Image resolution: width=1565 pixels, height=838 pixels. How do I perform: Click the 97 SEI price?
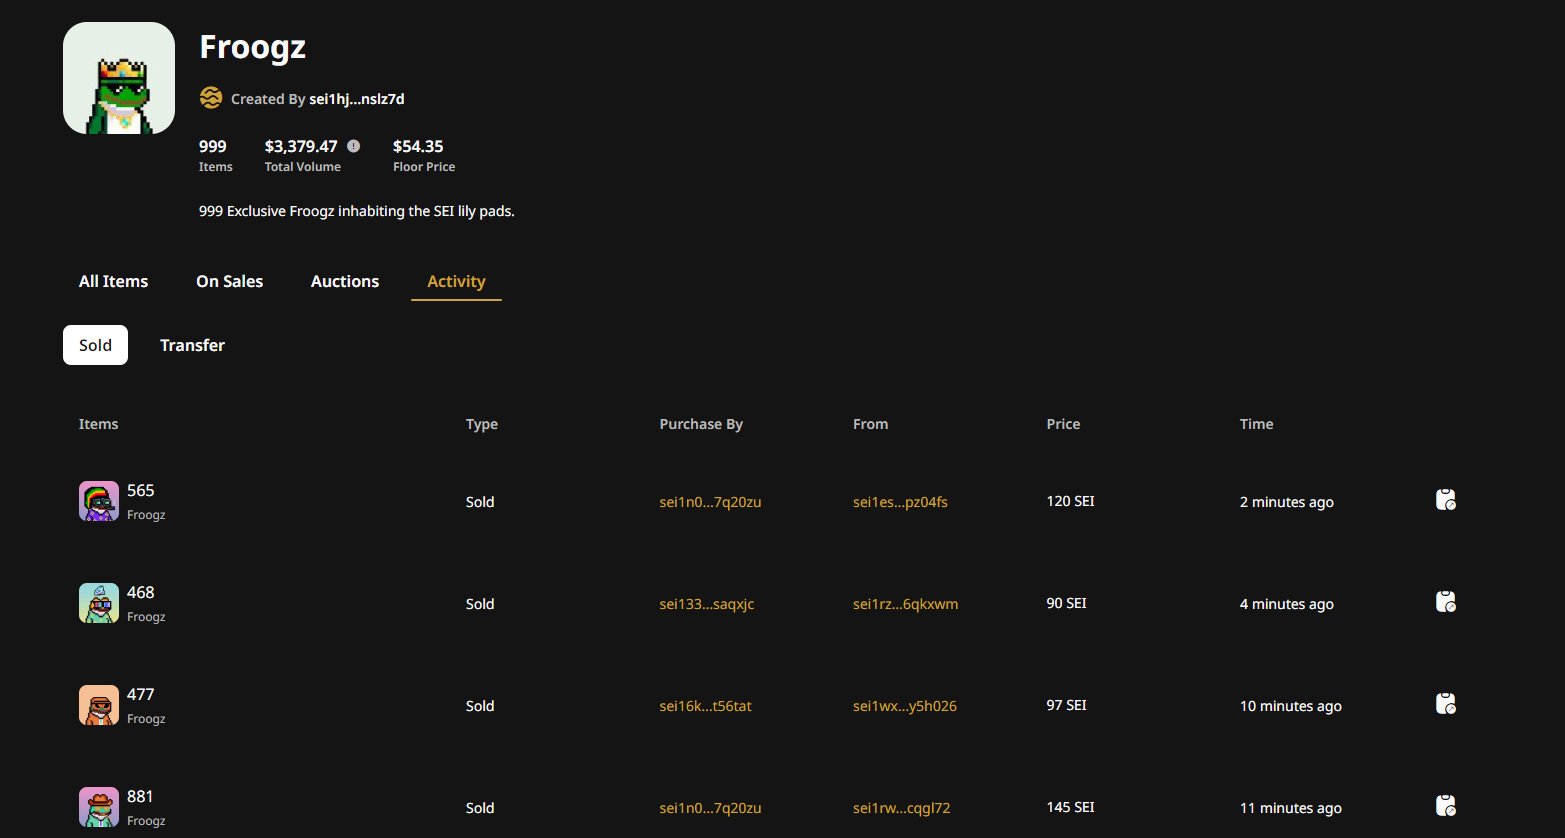tap(1066, 705)
